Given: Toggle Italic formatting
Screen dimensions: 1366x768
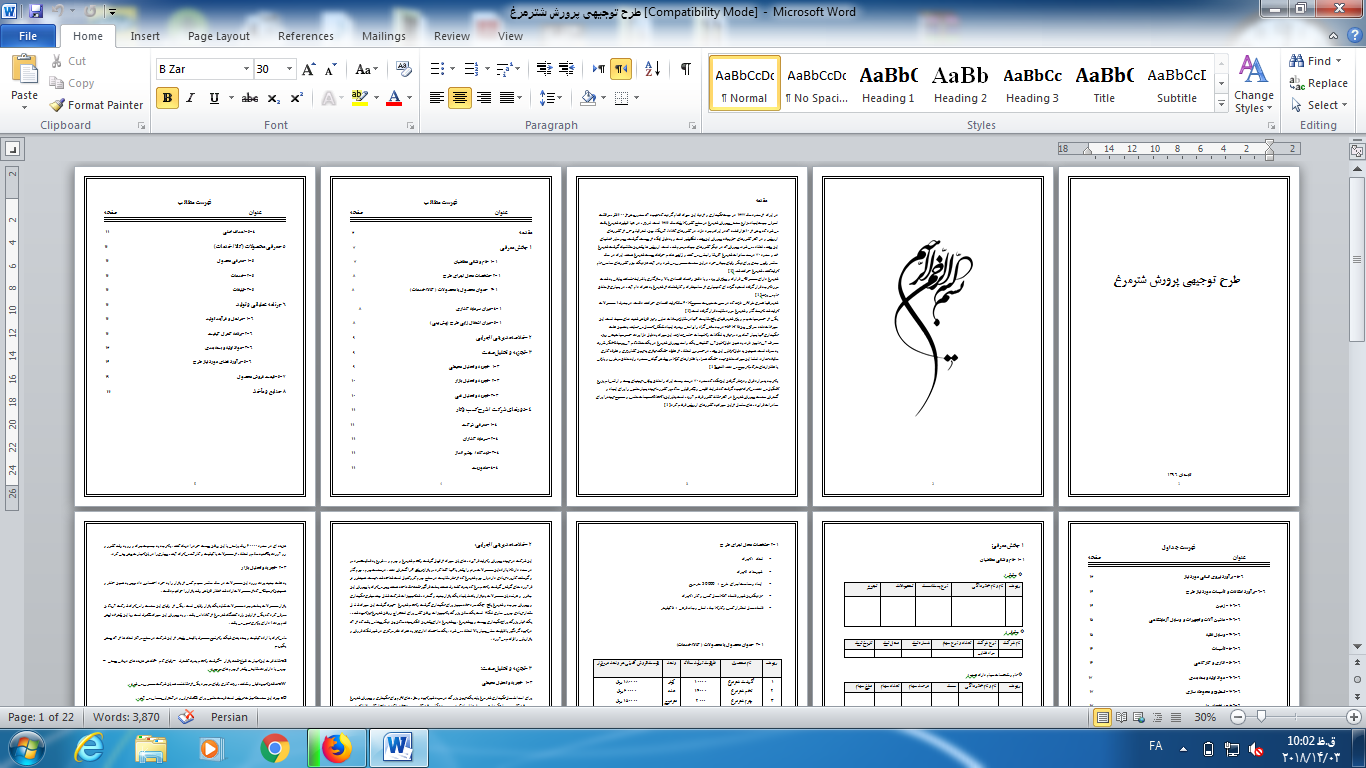Looking at the screenshot, I should point(190,98).
